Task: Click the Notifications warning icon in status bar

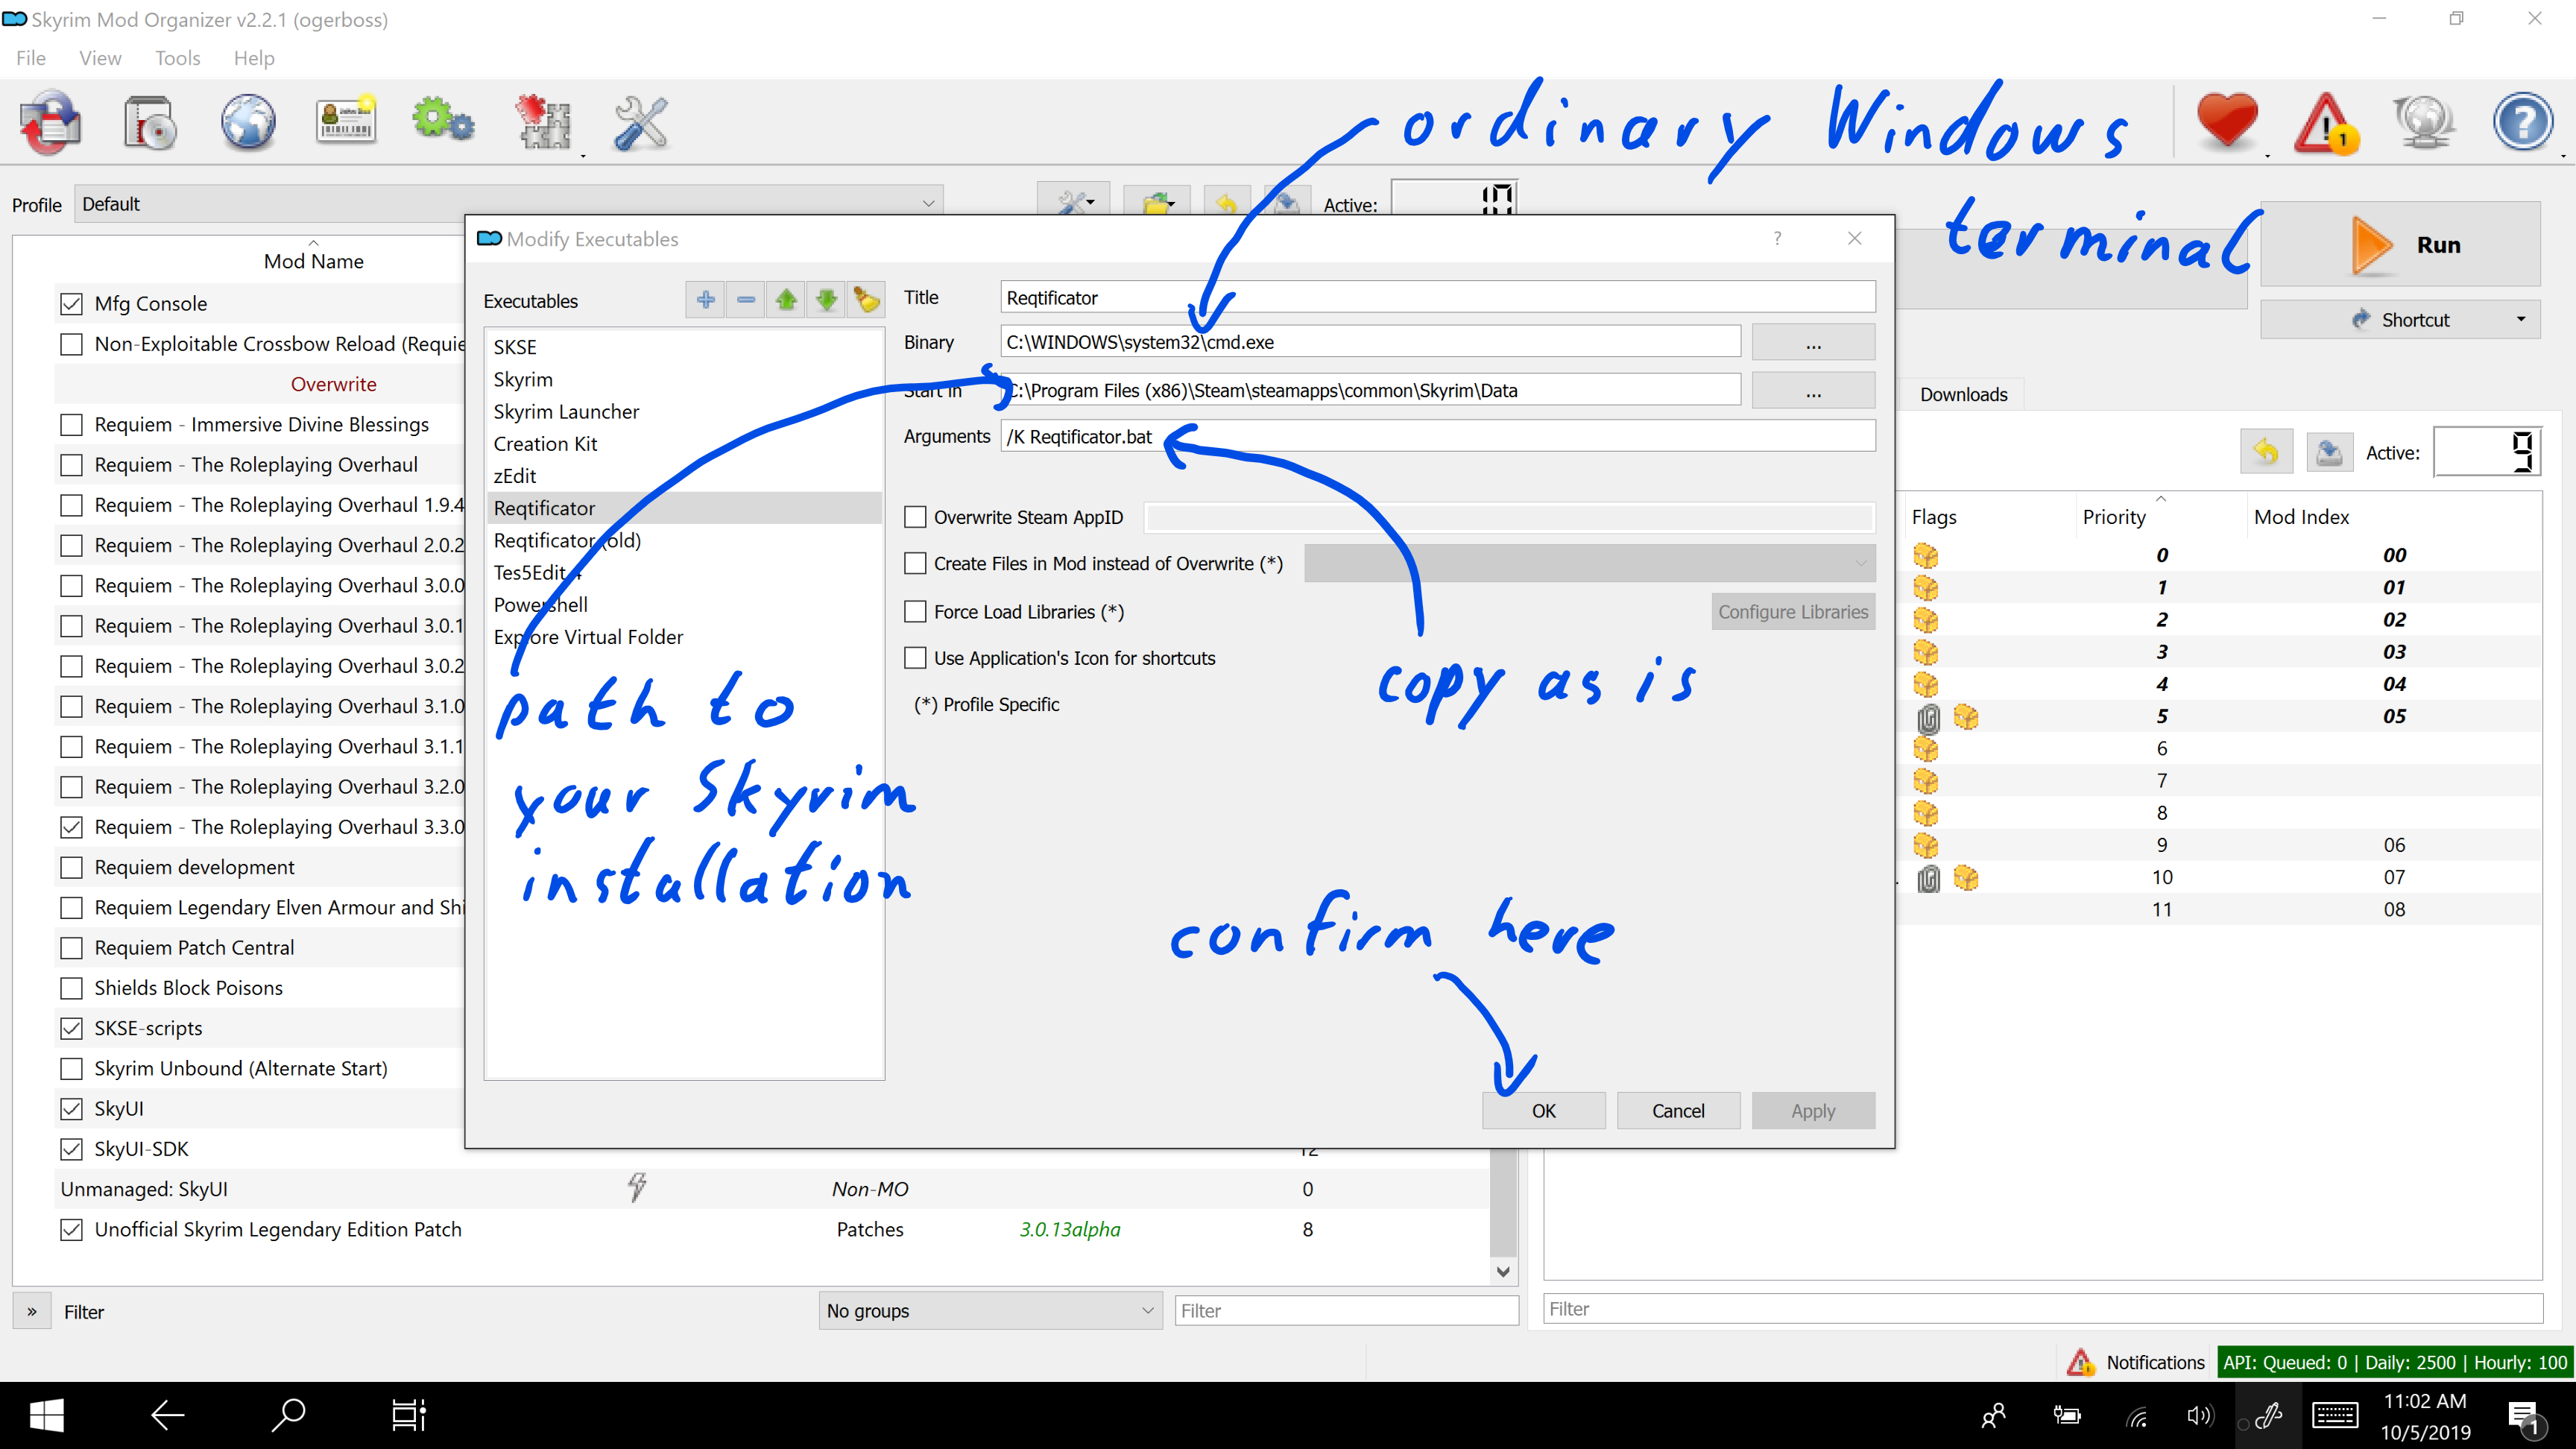Action: click(x=2081, y=1362)
